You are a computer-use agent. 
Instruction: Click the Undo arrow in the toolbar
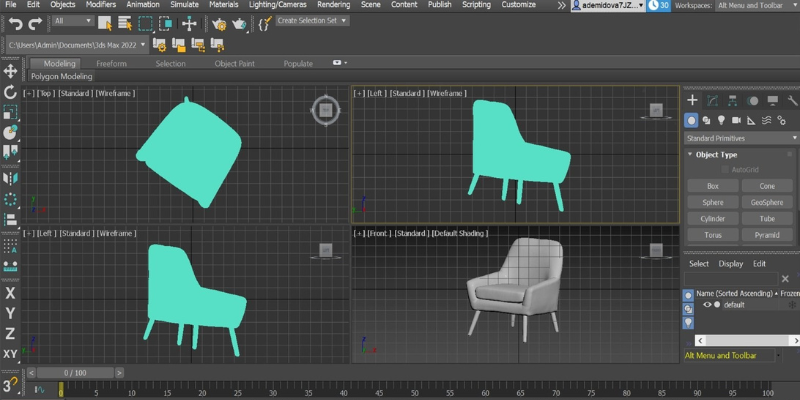pyautogui.click(x=15, y=23)
